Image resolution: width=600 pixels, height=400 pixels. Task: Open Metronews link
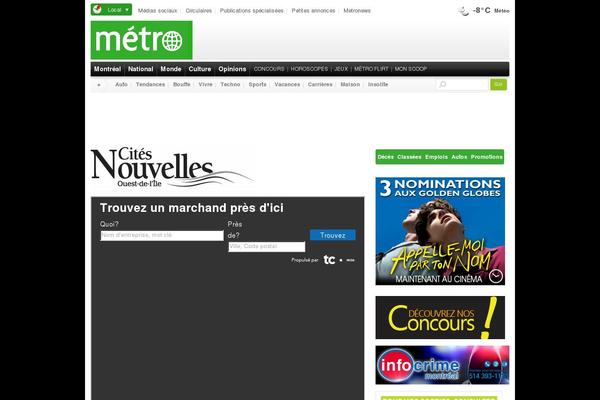(x=357, y=11)
